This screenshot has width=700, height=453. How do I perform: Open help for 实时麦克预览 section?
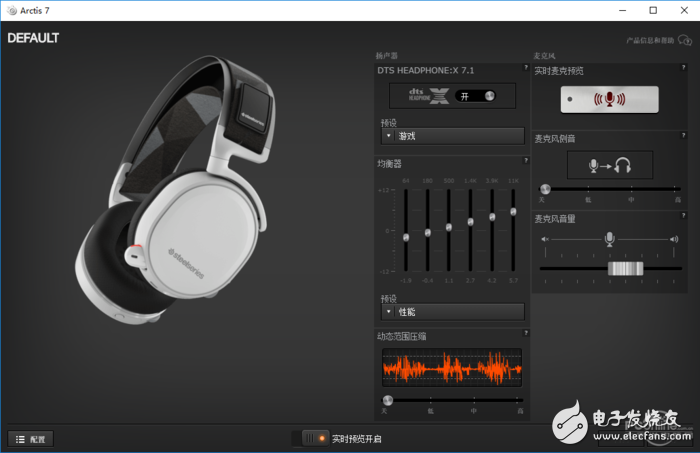tap(683, 67)
